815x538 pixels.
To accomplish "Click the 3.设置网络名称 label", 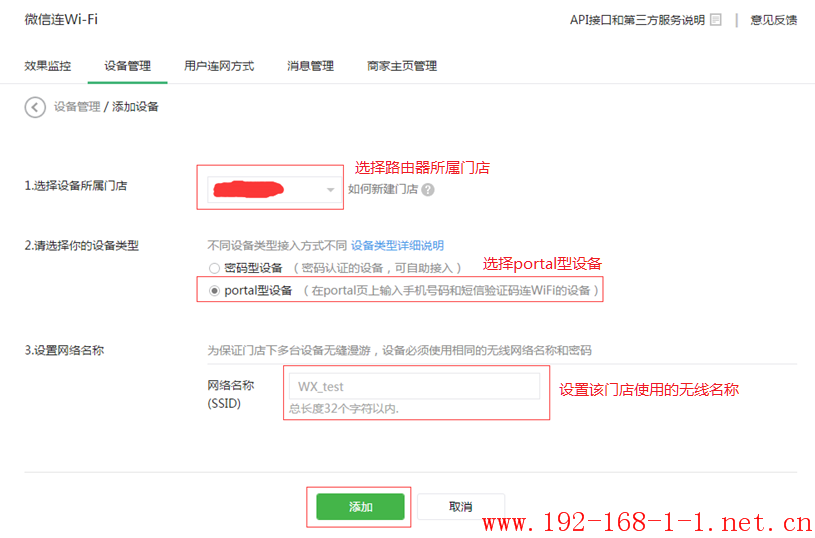I will [x=64, y=350].
